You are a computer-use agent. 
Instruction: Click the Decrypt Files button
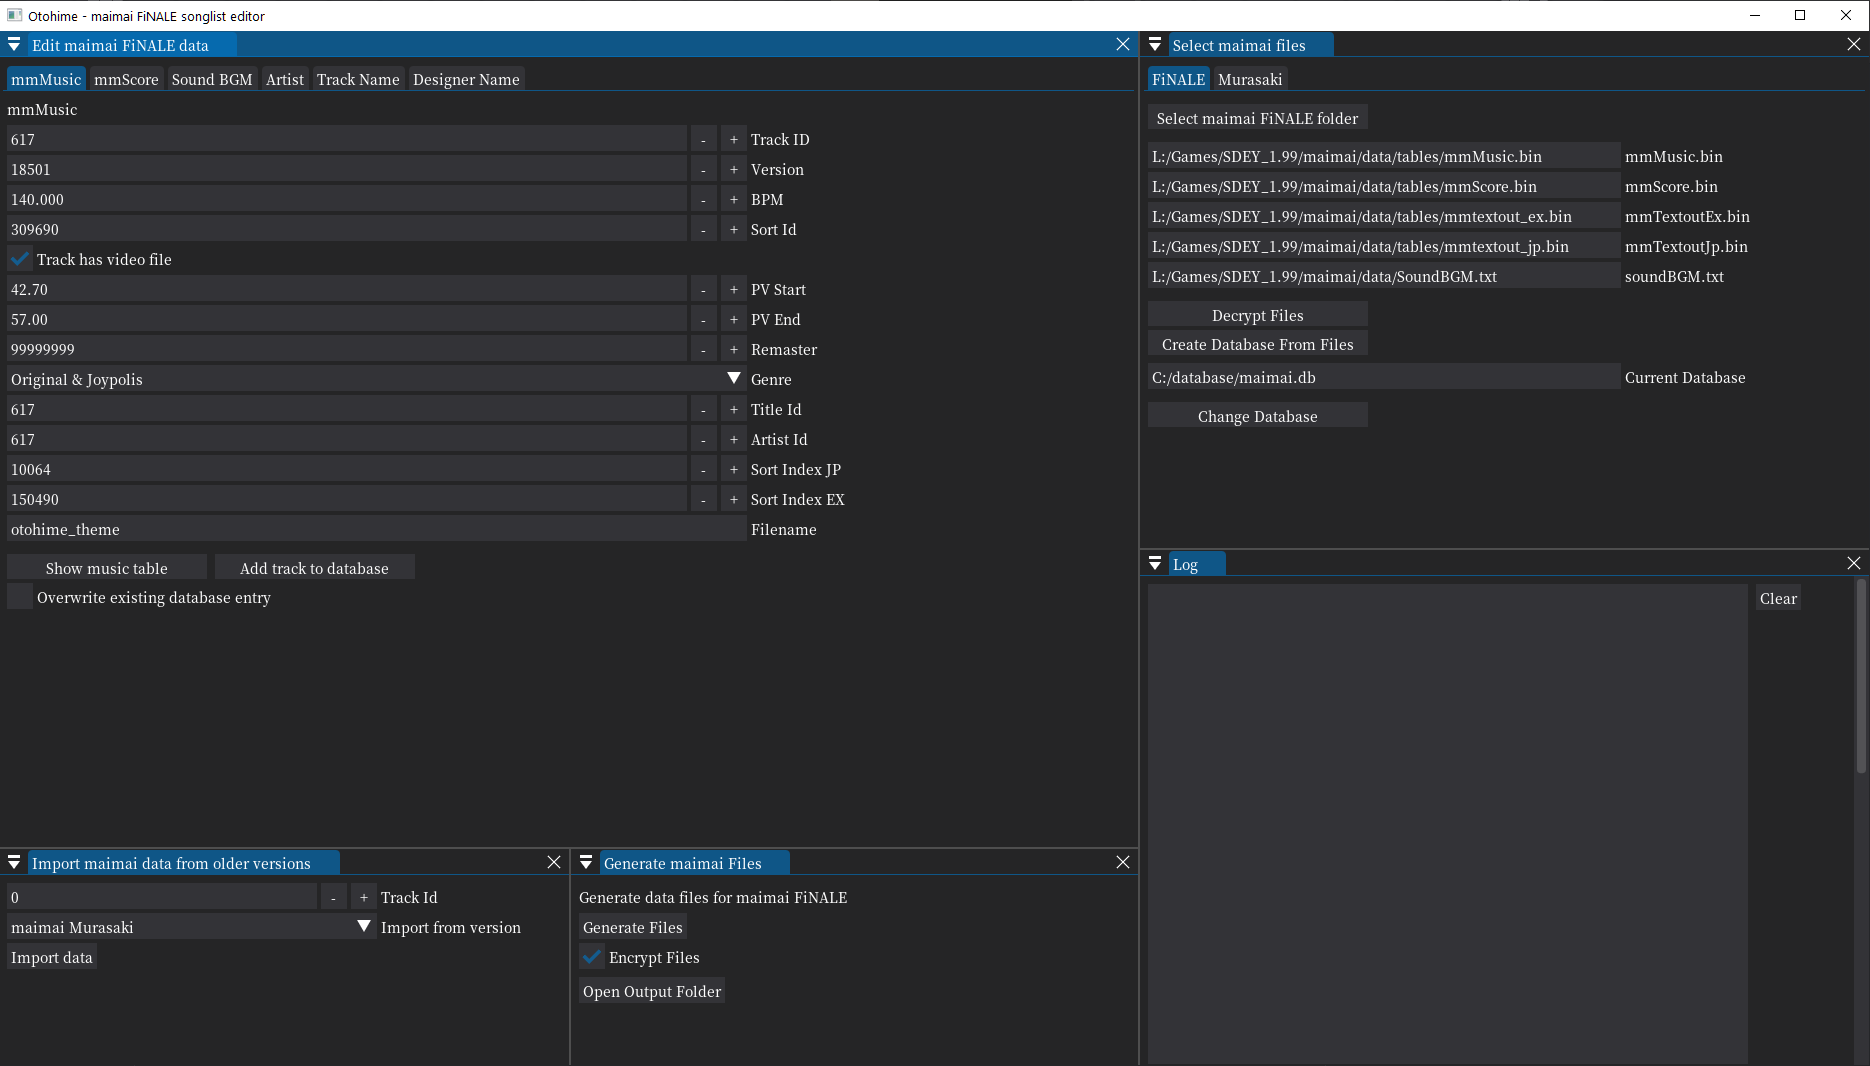coord(1257,314)
